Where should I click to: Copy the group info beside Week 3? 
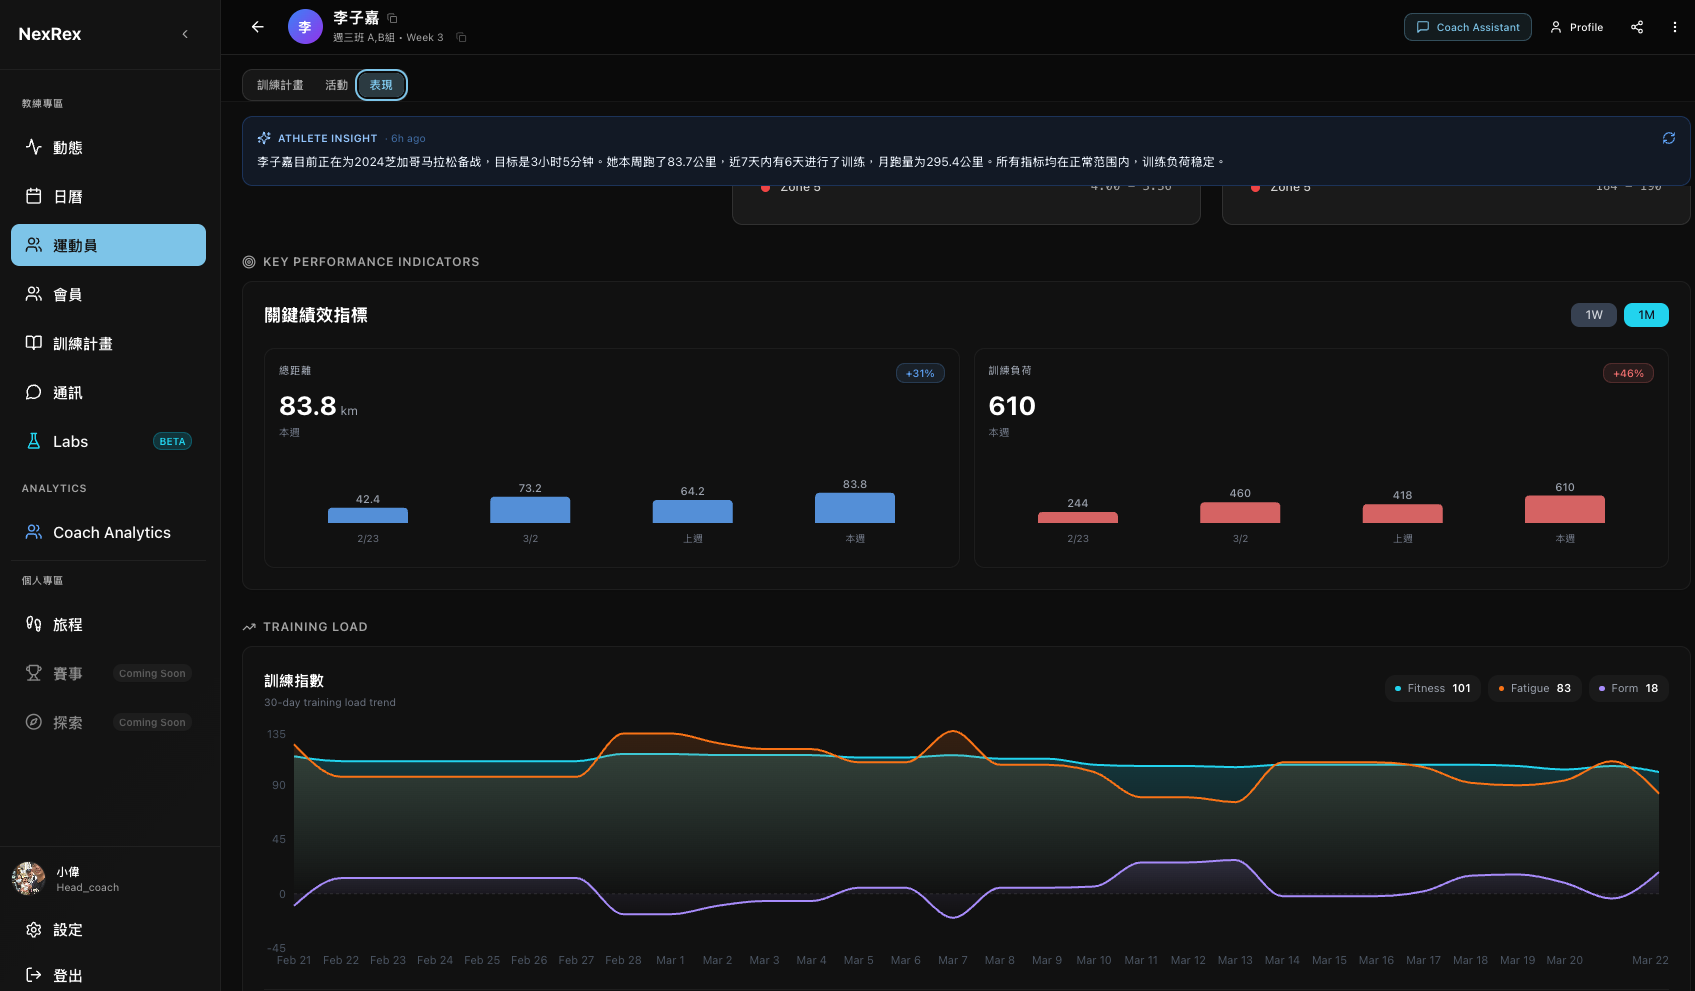(461, 38)
